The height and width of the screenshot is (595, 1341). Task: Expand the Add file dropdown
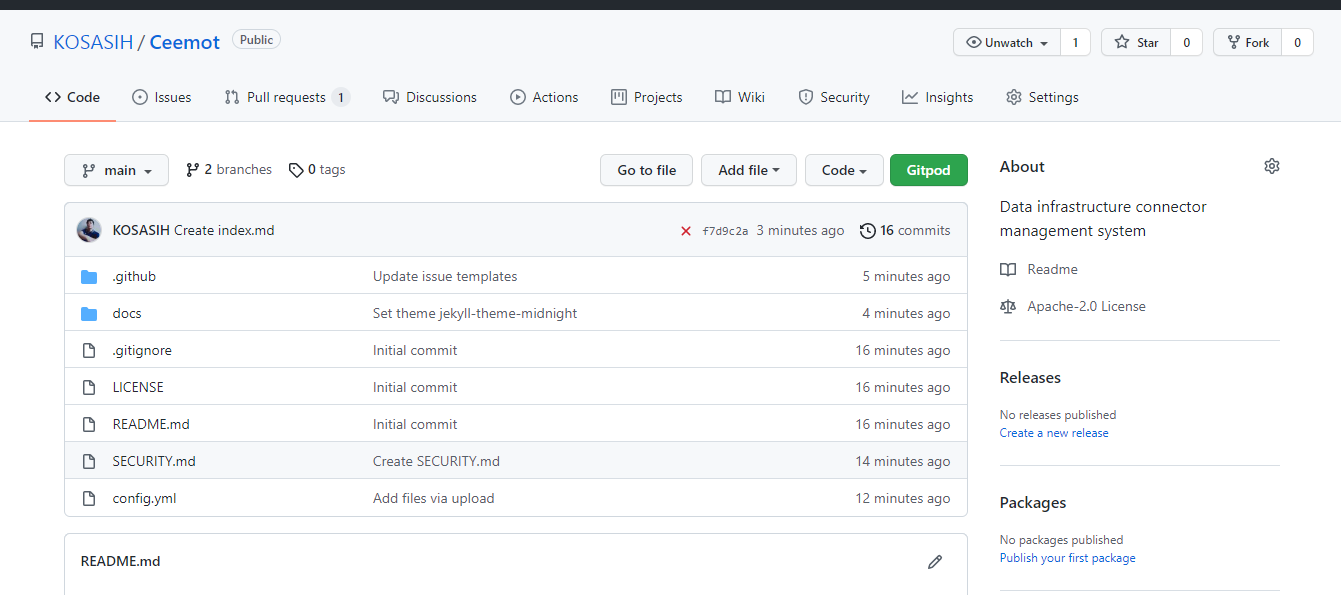pos(749,170)
